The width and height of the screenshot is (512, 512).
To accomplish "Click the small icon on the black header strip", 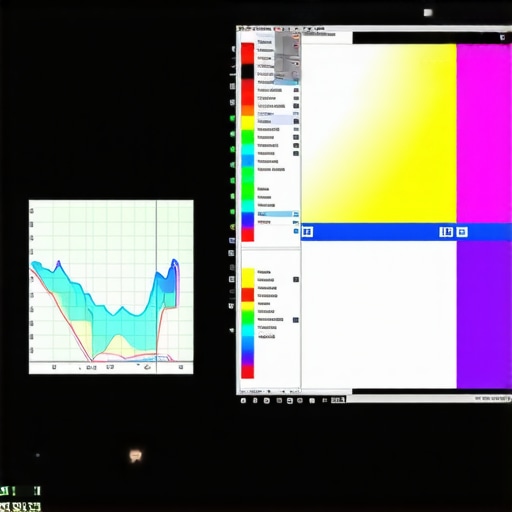I will pyautogui.click(x=502, y=37).
